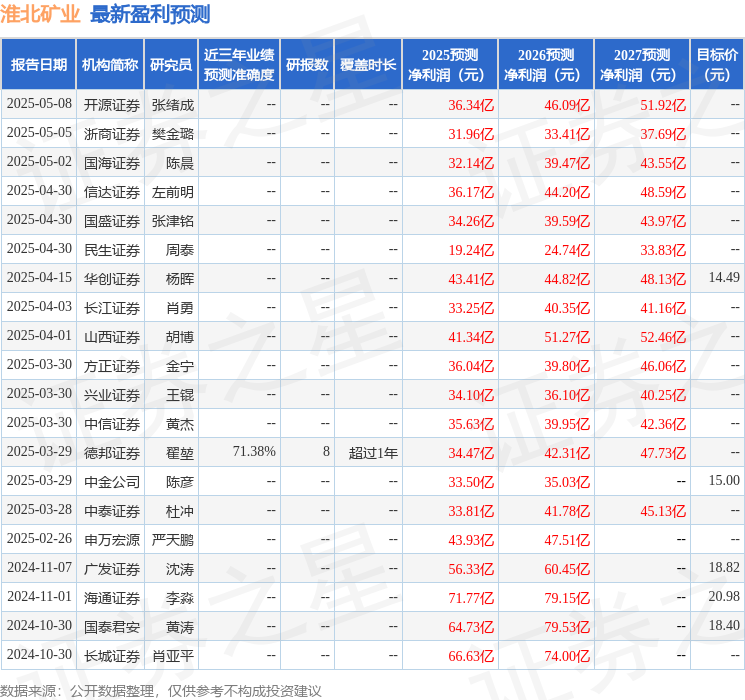Image resolution: width=745 pixels, height=700 pixels.
Task: Click the 2025预测净利润 header
Action: [x=449, y=64]
